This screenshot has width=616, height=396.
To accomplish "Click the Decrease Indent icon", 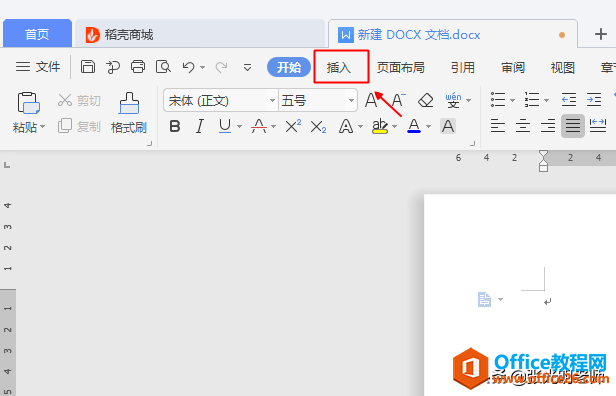I will pyautogui.click(x=568, y=100).
